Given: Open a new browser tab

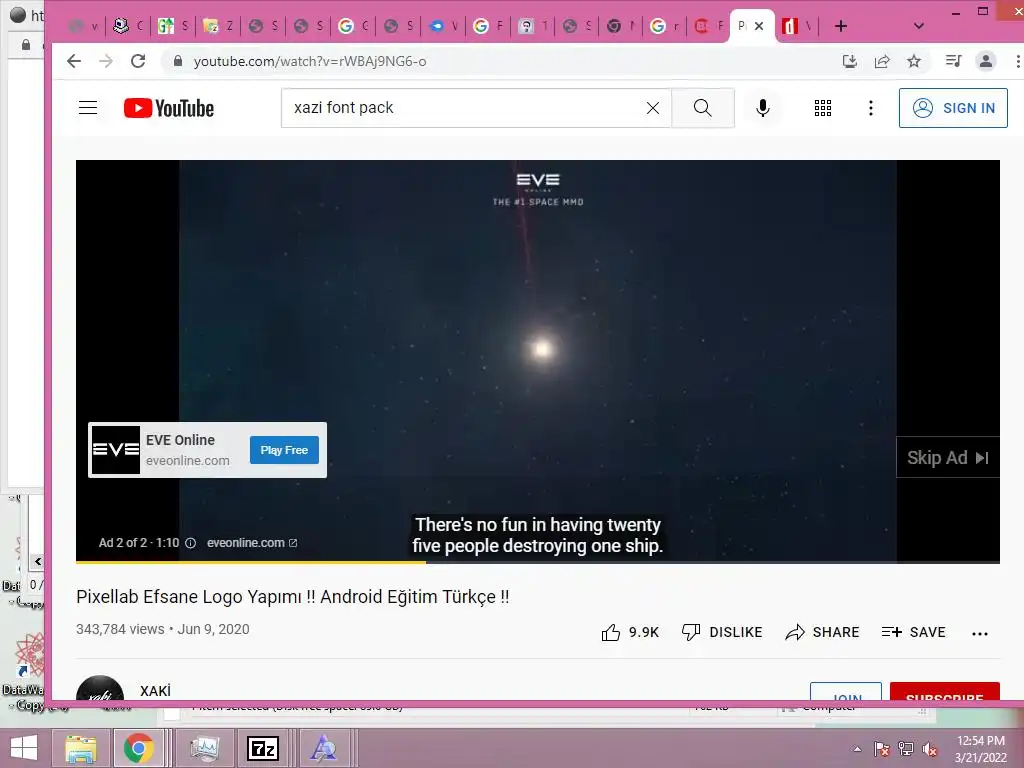Looking at the screenshot, I should click(840, 26).
